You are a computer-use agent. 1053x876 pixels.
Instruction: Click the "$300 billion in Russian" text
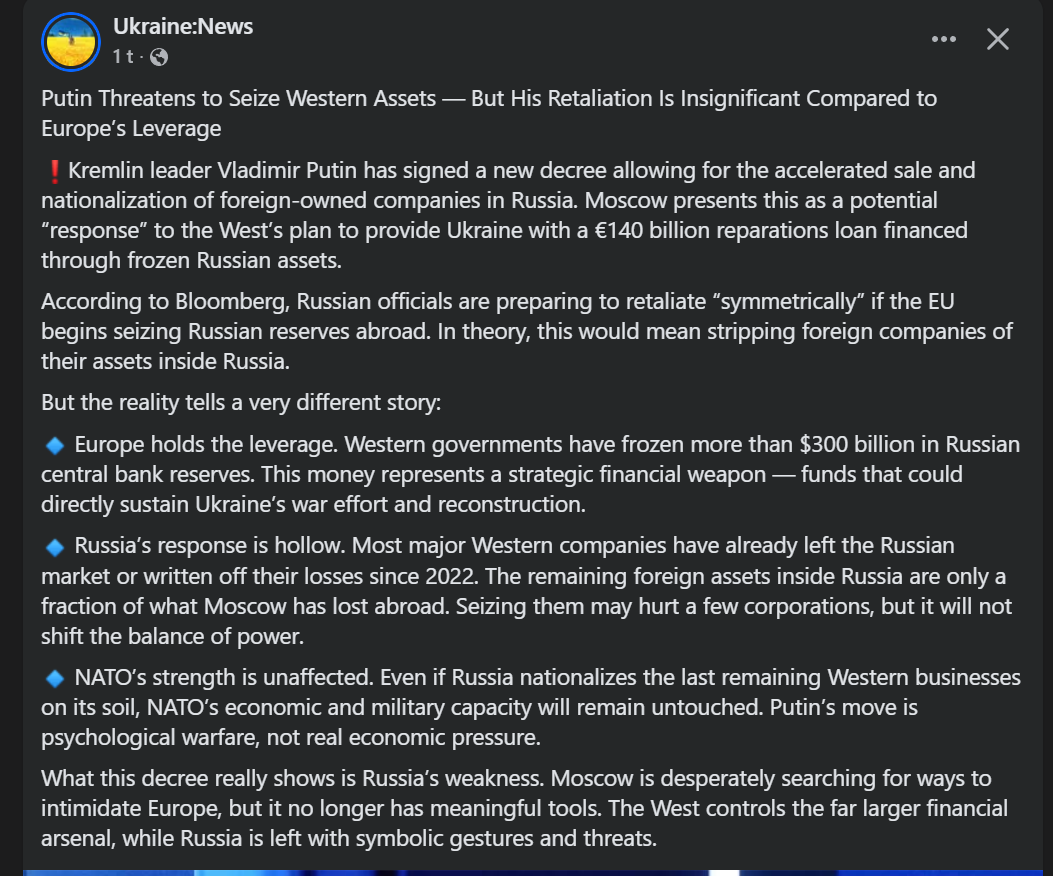910,444
